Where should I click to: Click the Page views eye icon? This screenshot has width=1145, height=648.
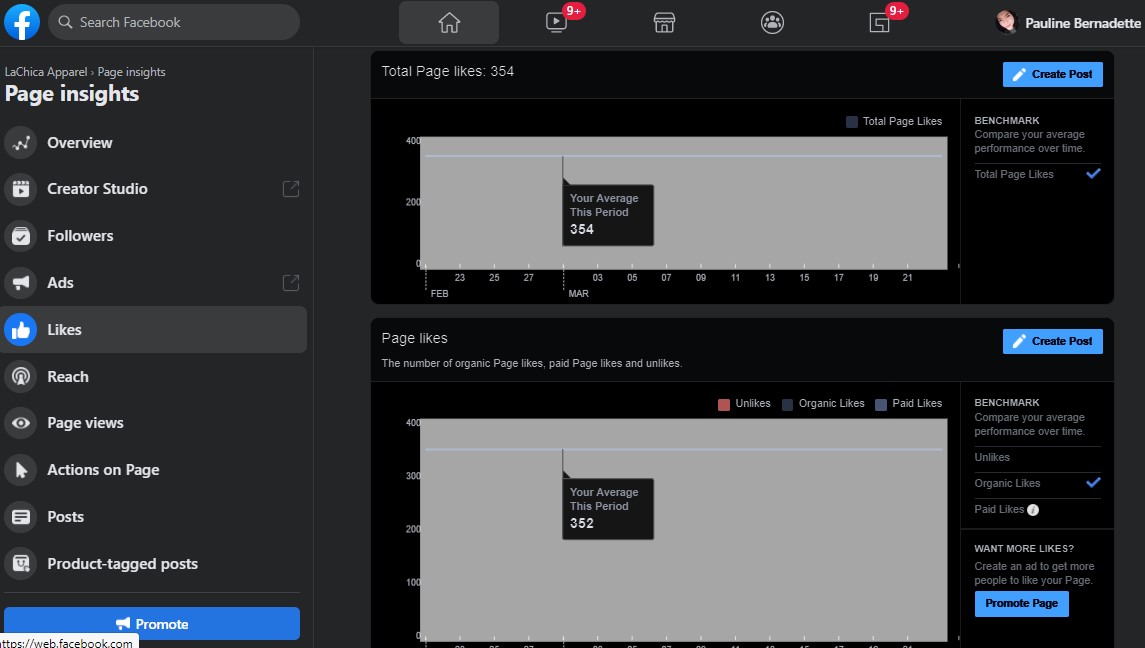(x=20, y=423)
